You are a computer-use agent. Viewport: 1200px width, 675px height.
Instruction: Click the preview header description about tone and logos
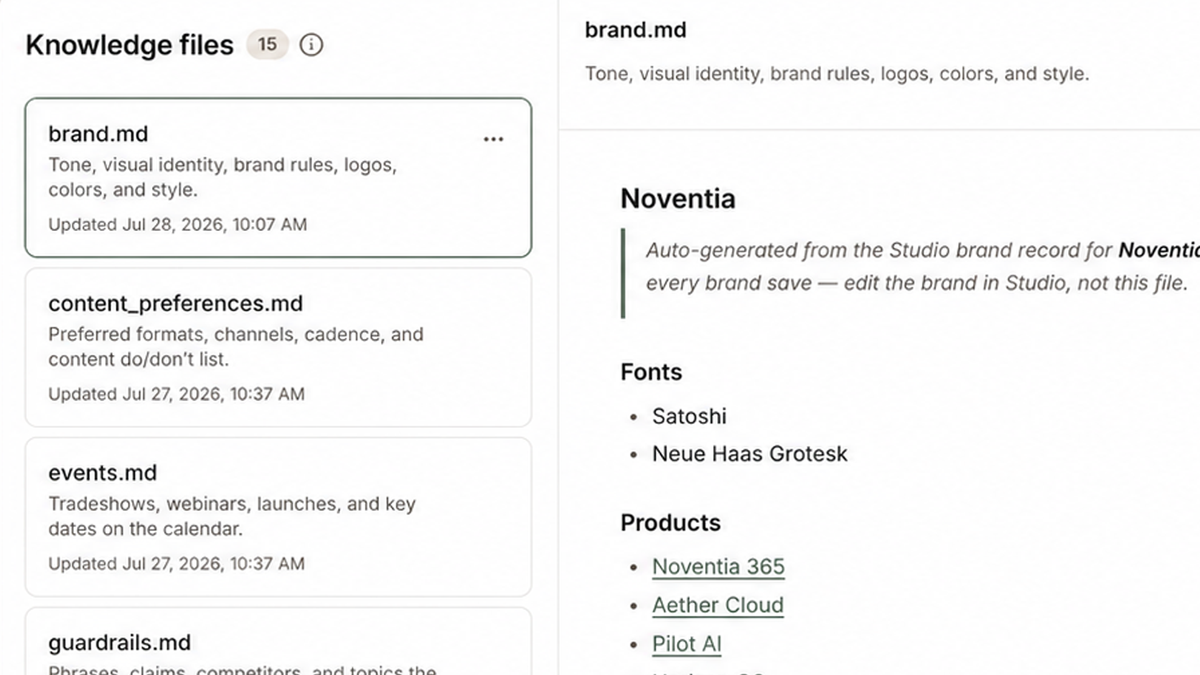(836, 74)
